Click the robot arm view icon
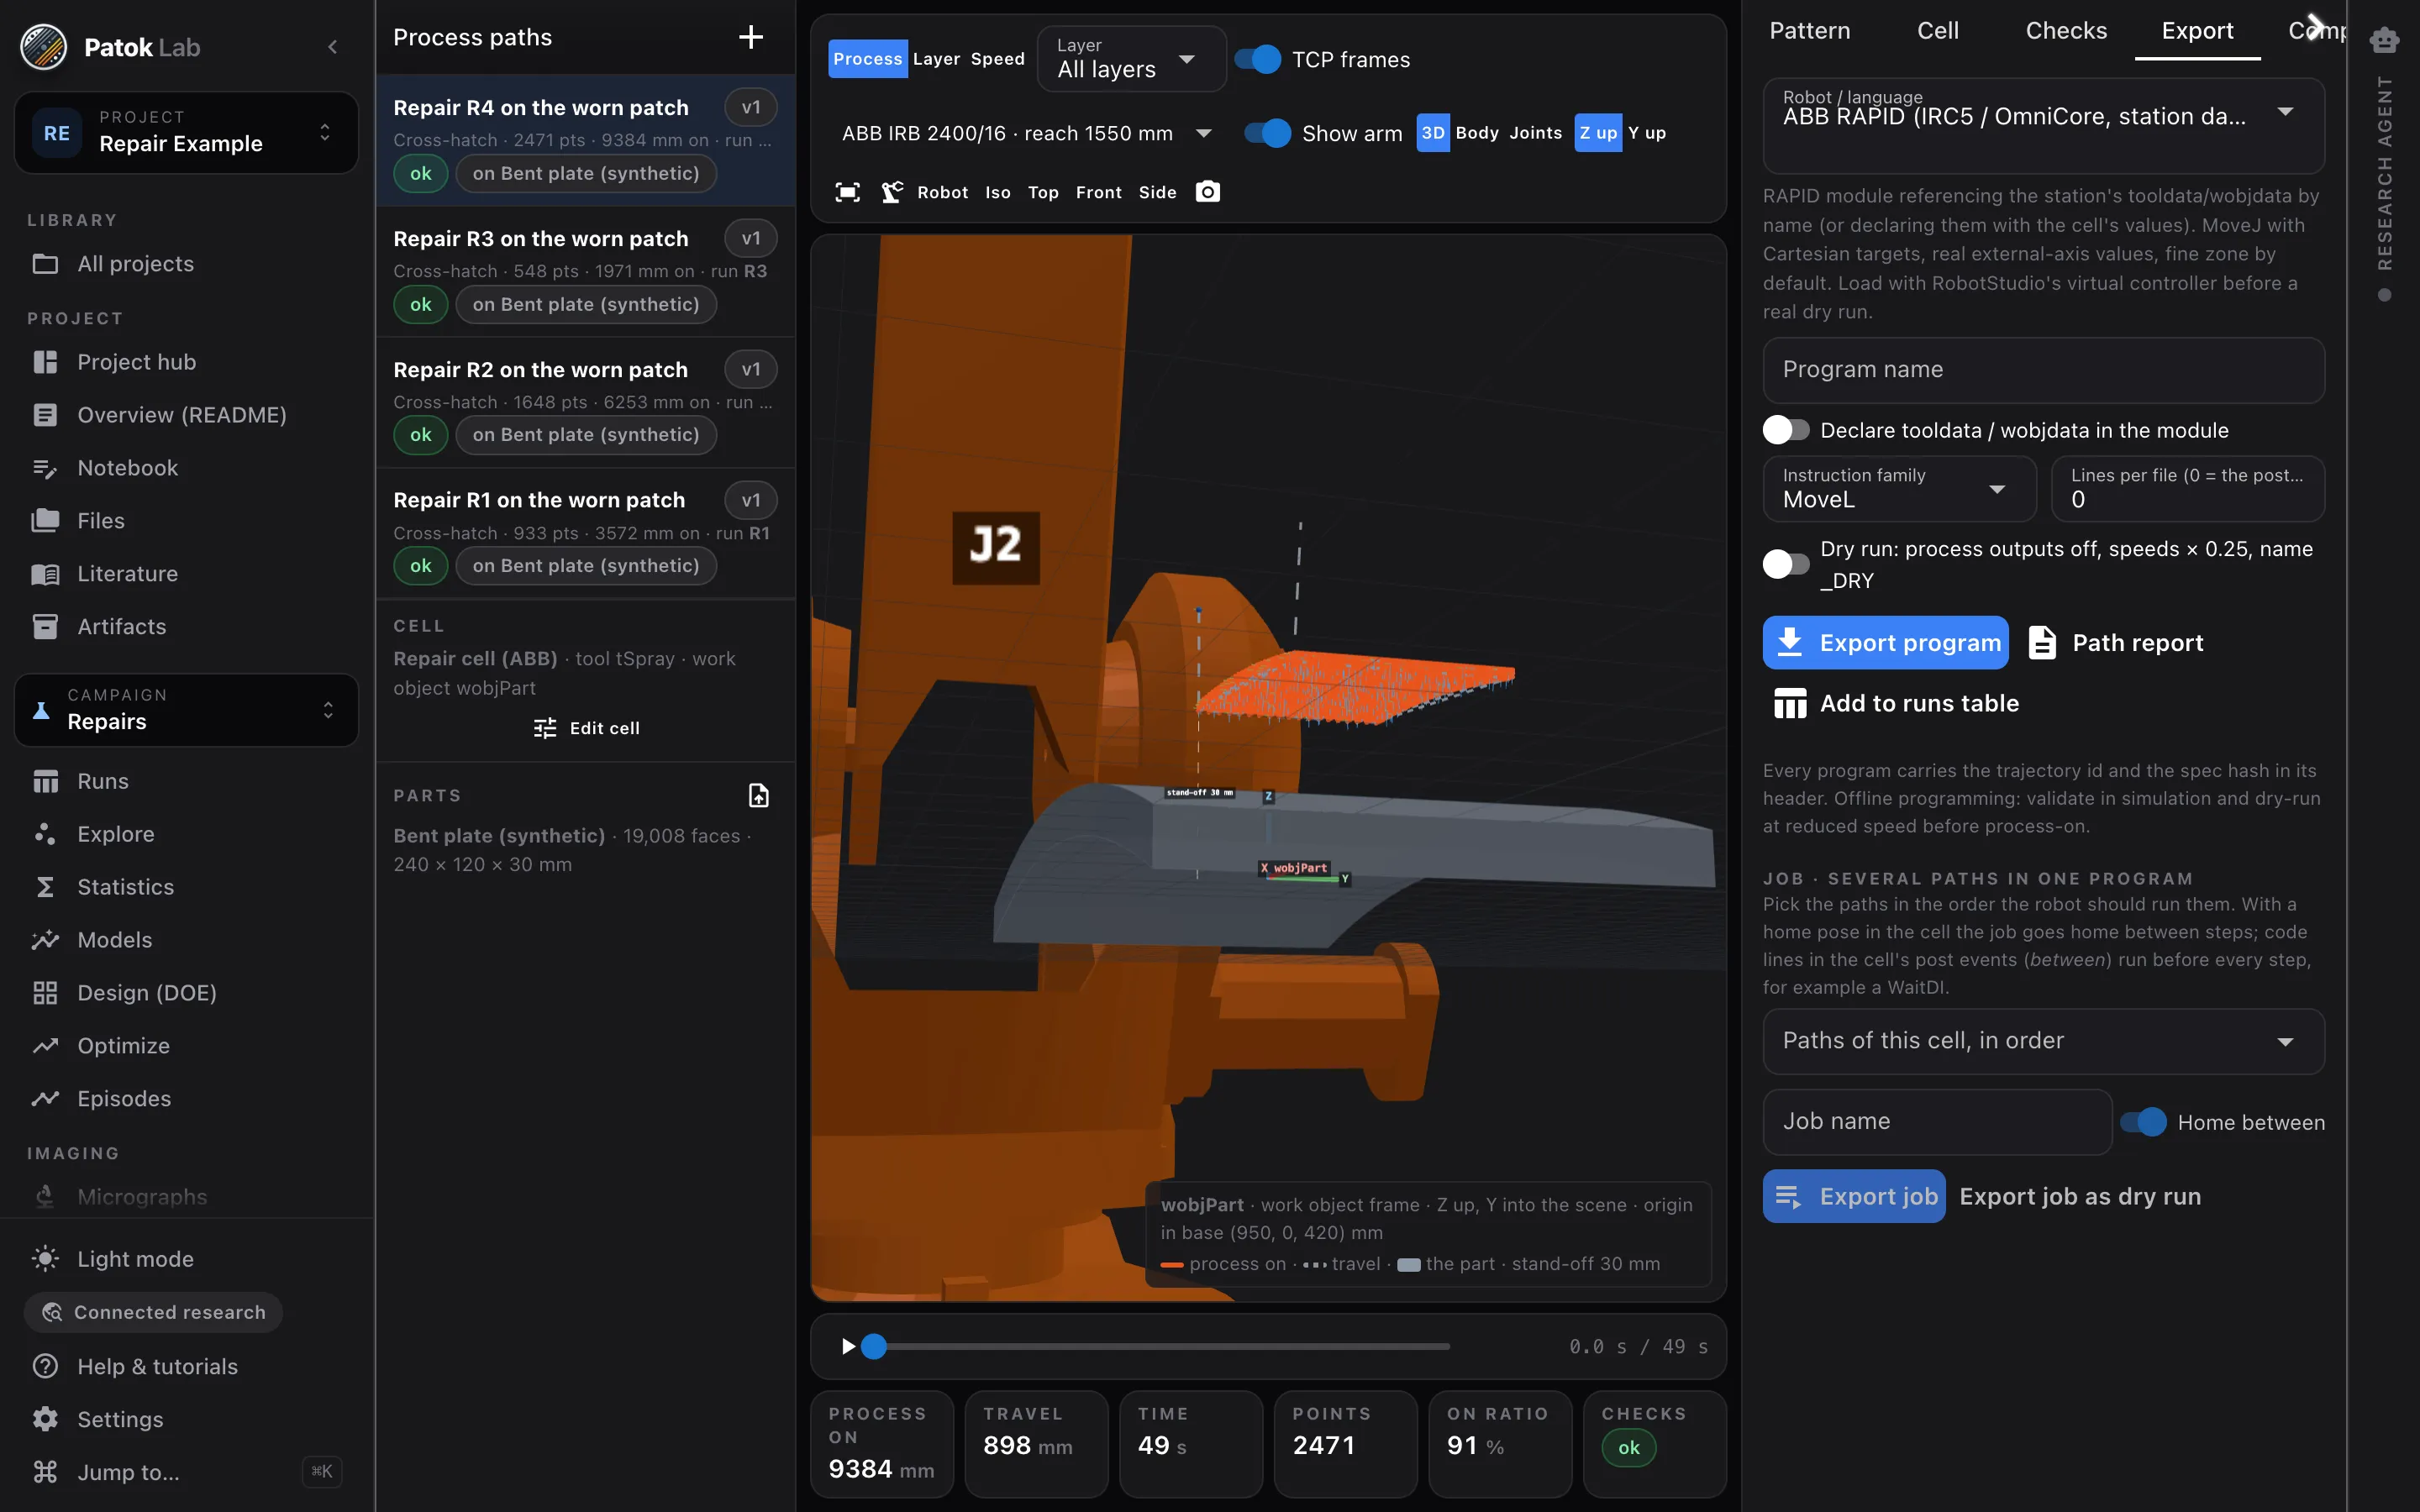 [892, 192]
